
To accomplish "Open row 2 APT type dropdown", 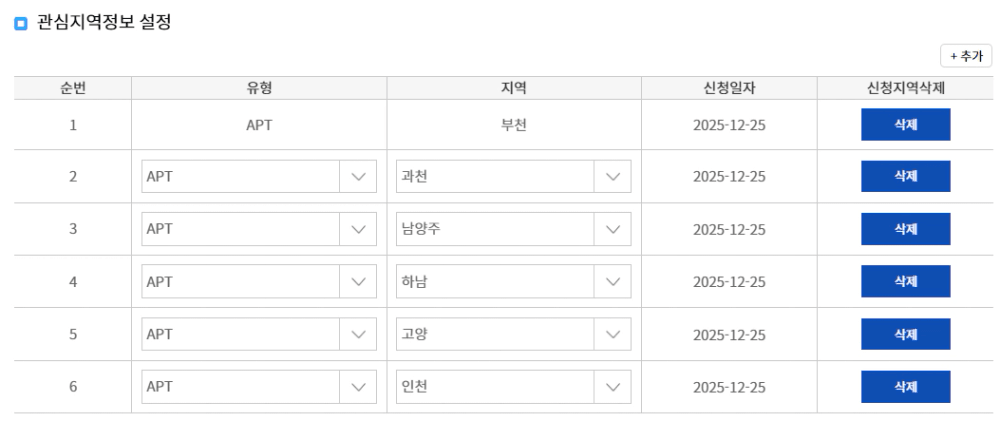I will click(258, 177).
